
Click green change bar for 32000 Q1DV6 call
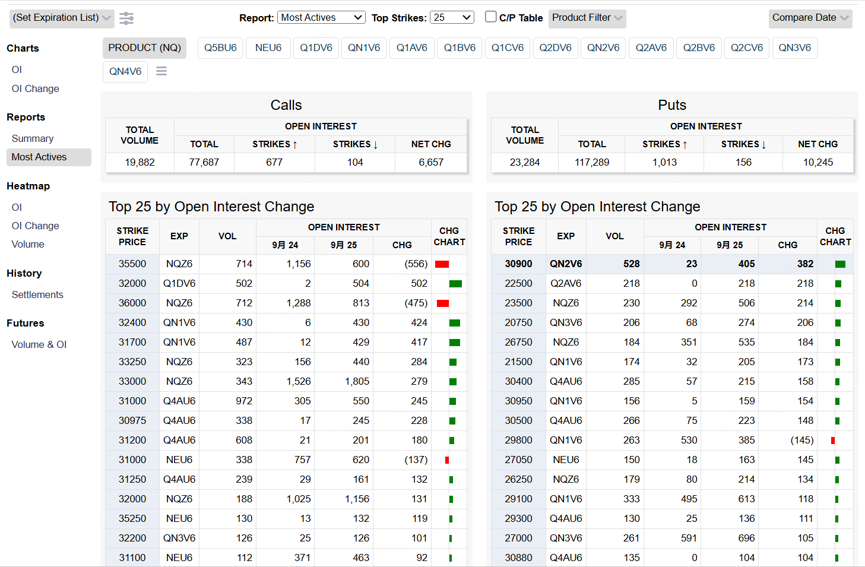pyautogui.click(x=455, y=284)
